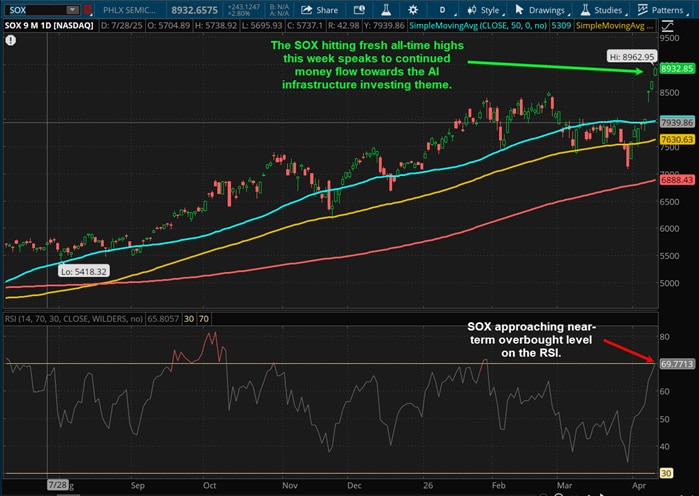The height and width of the screenshot is (496, 699).
Task: Open chart settings gear icon
Action: coord(413,10)
